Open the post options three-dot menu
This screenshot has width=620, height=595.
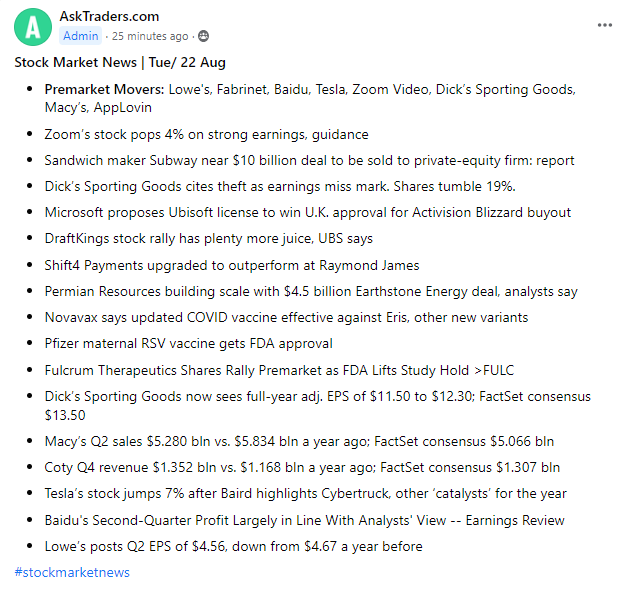click(x=605, y=25)
